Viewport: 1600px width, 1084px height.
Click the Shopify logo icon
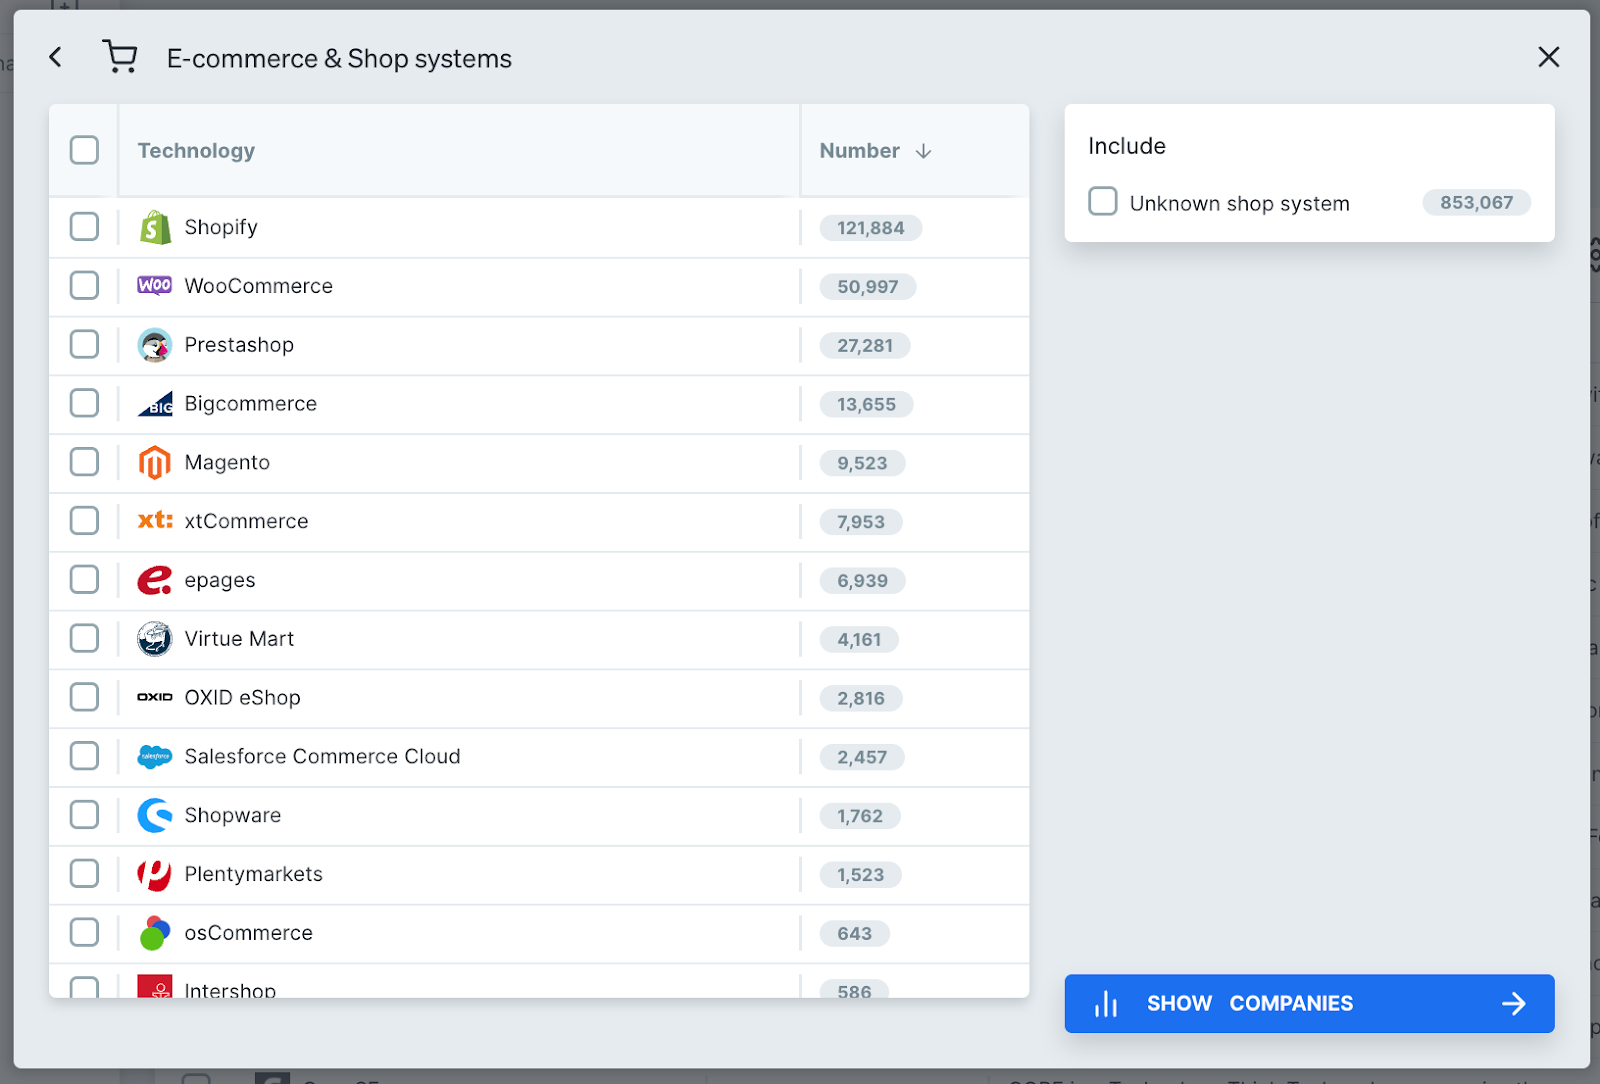point(155,227)
